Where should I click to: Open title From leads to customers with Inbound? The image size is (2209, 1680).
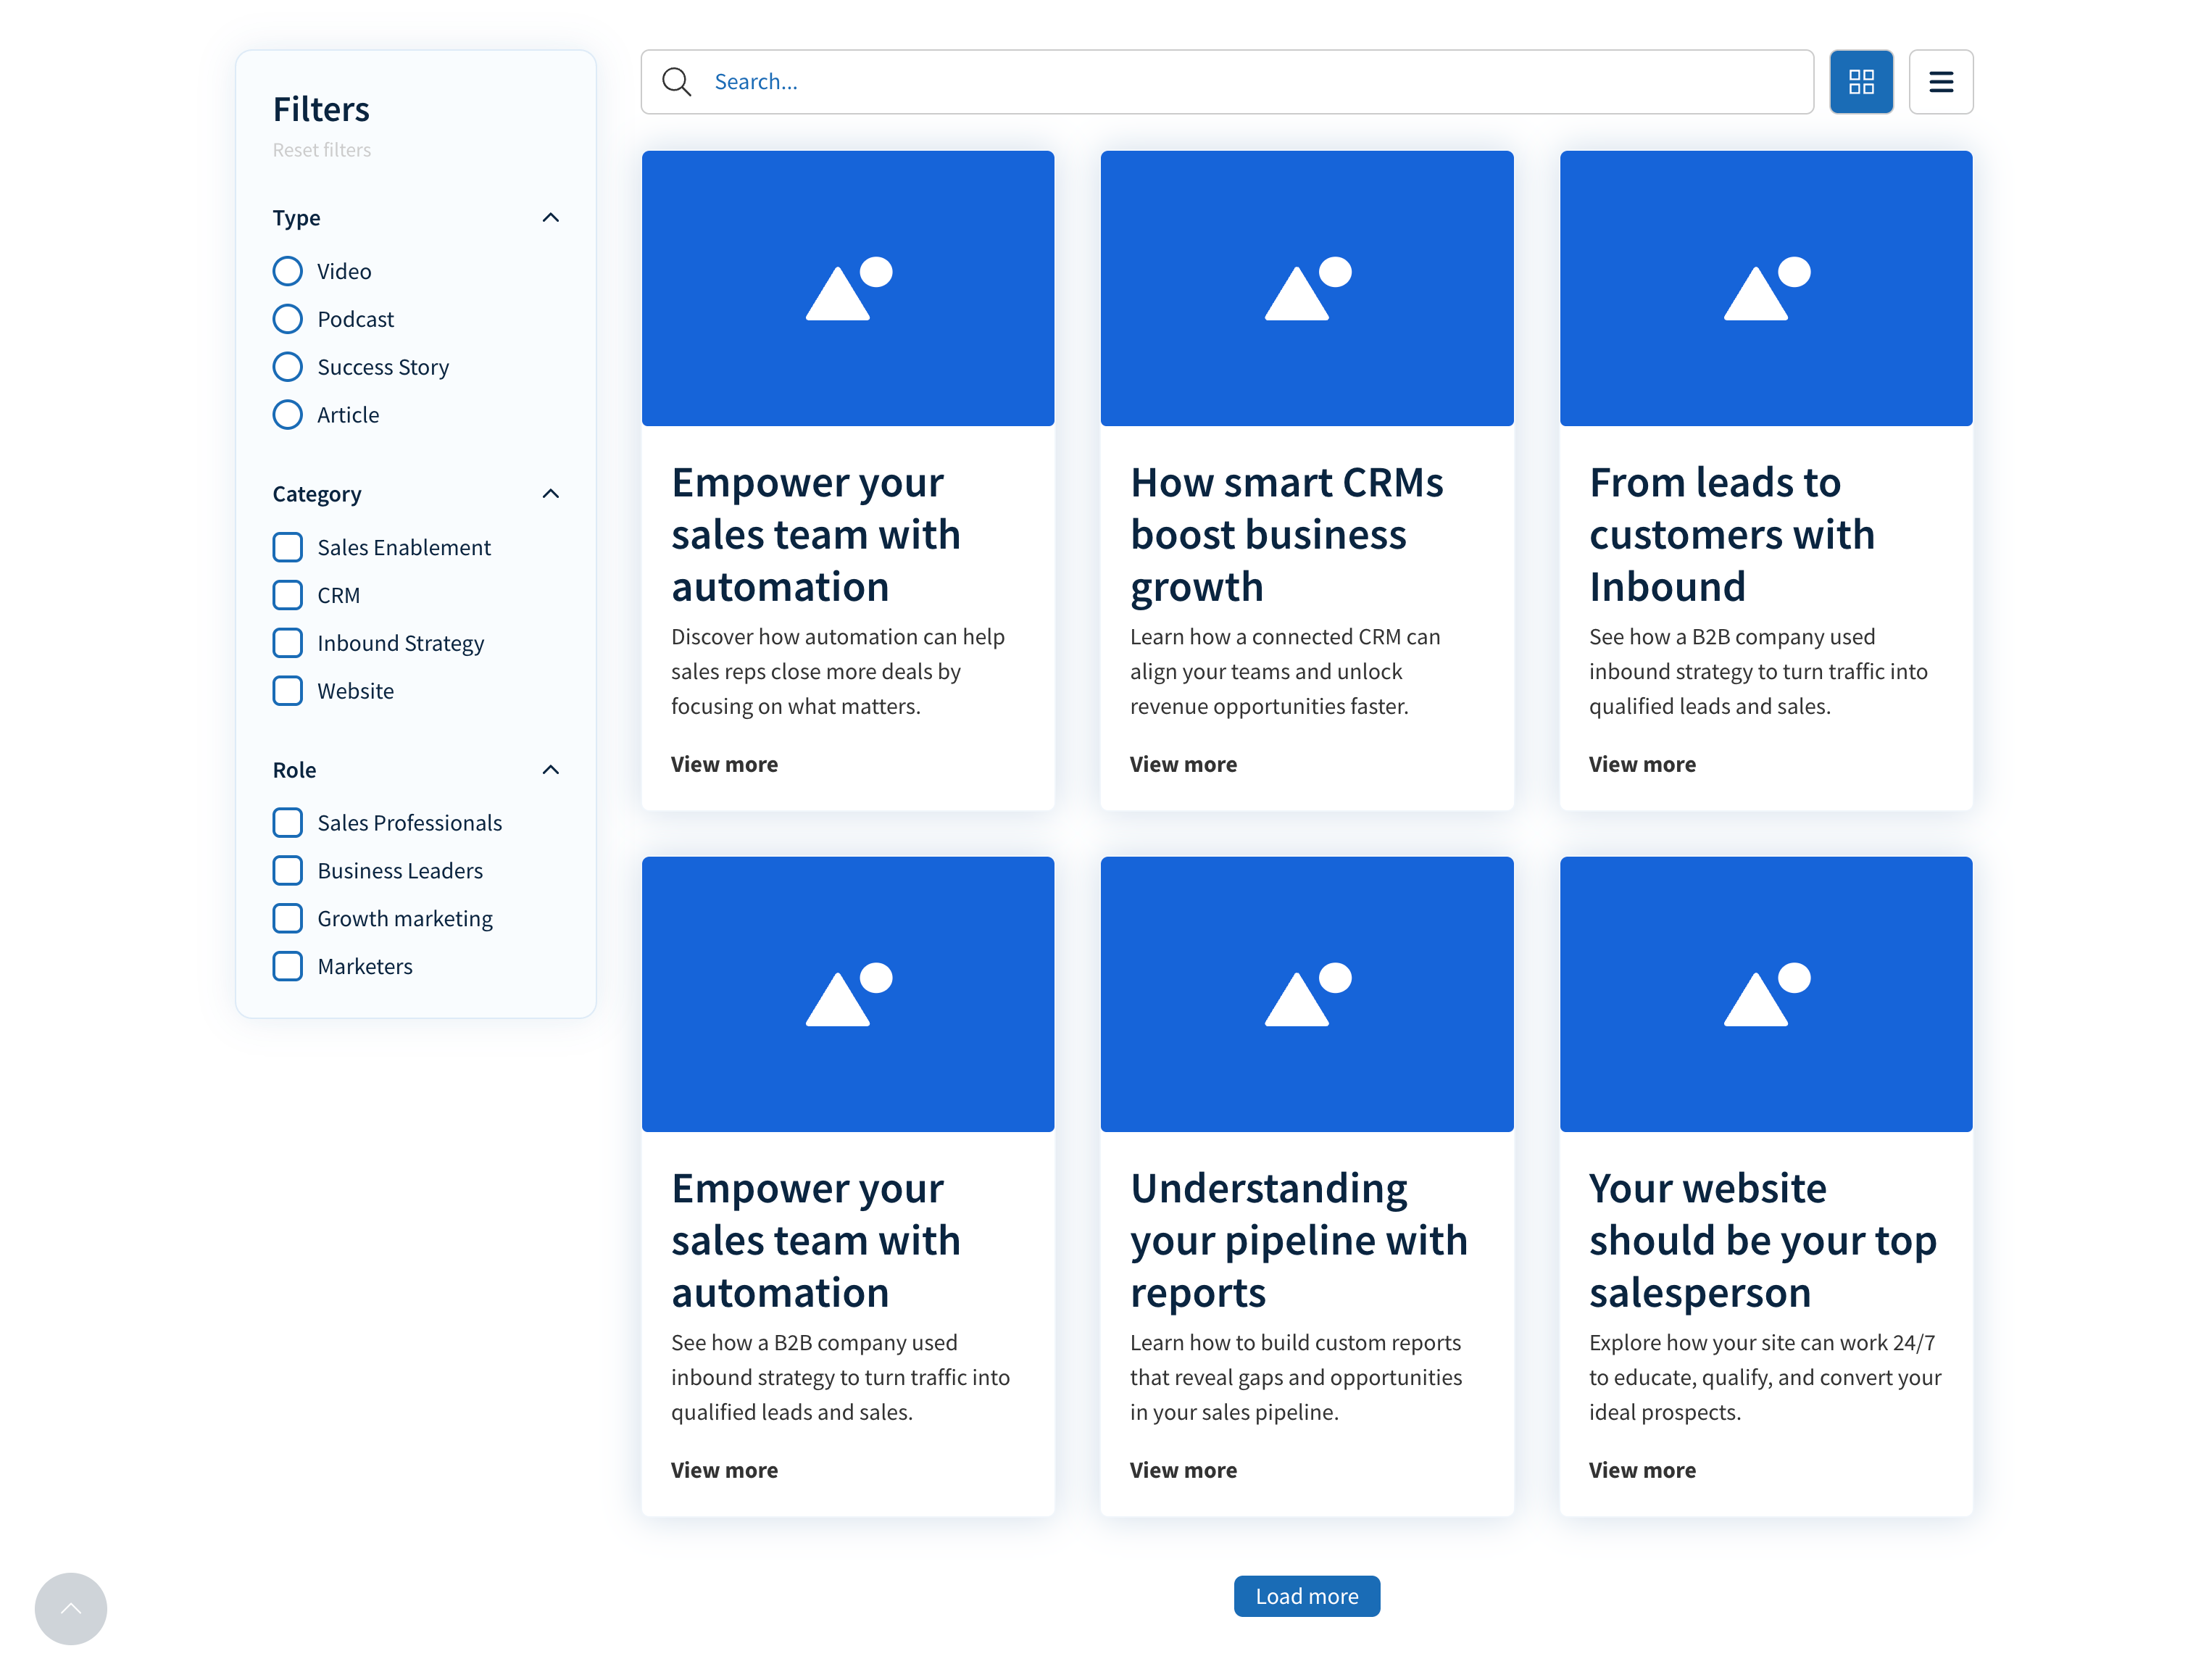coord(1731,535)
